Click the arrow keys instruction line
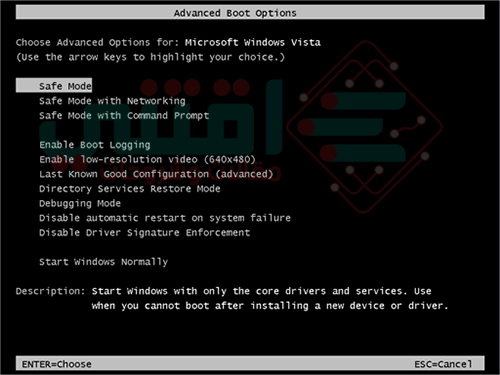 150,57
